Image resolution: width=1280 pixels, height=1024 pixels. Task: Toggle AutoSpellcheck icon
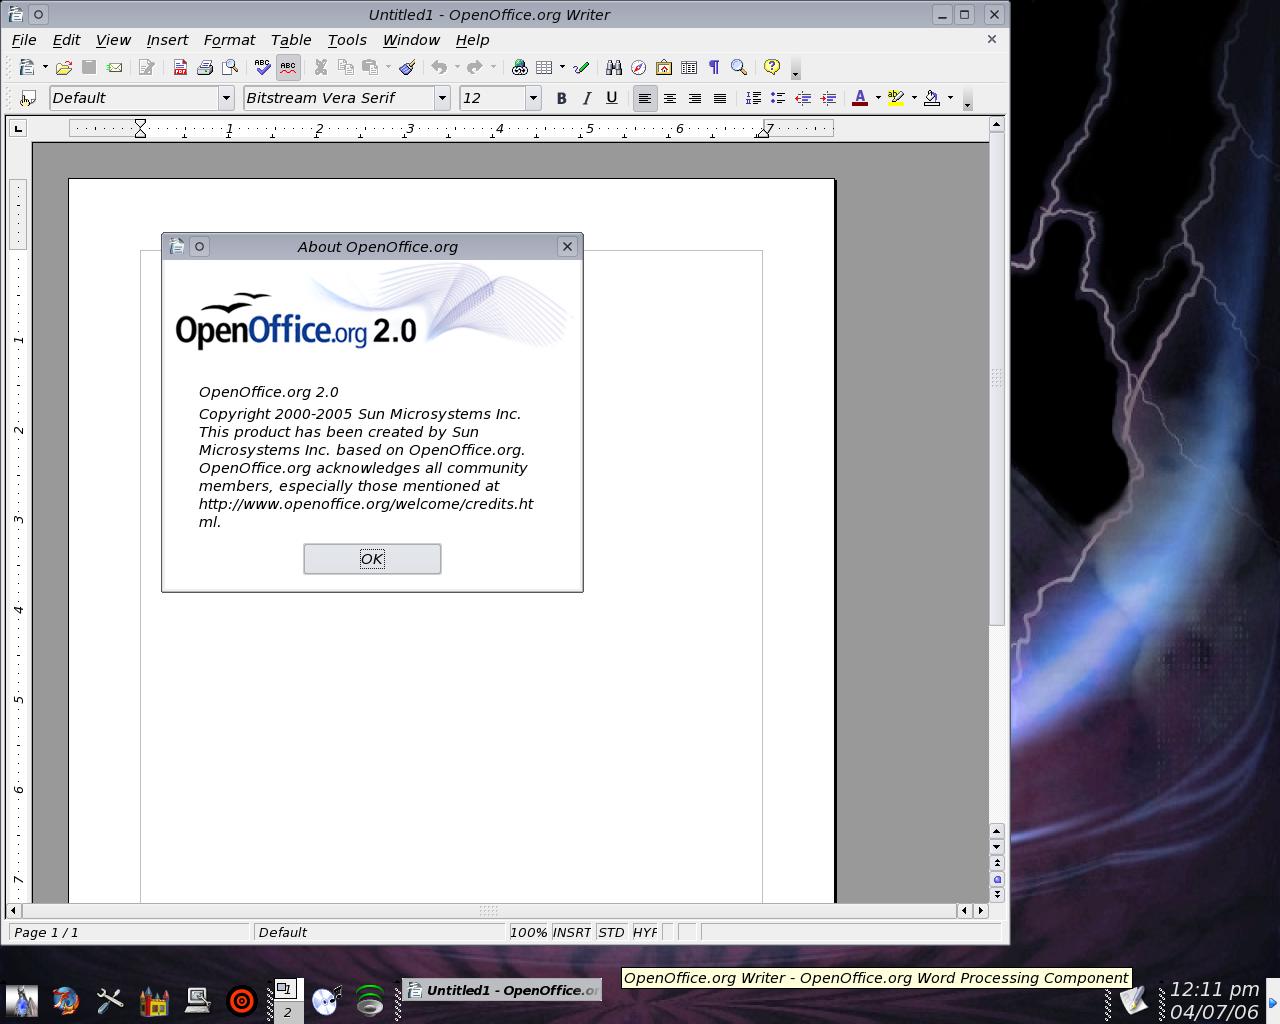(288, 68)
